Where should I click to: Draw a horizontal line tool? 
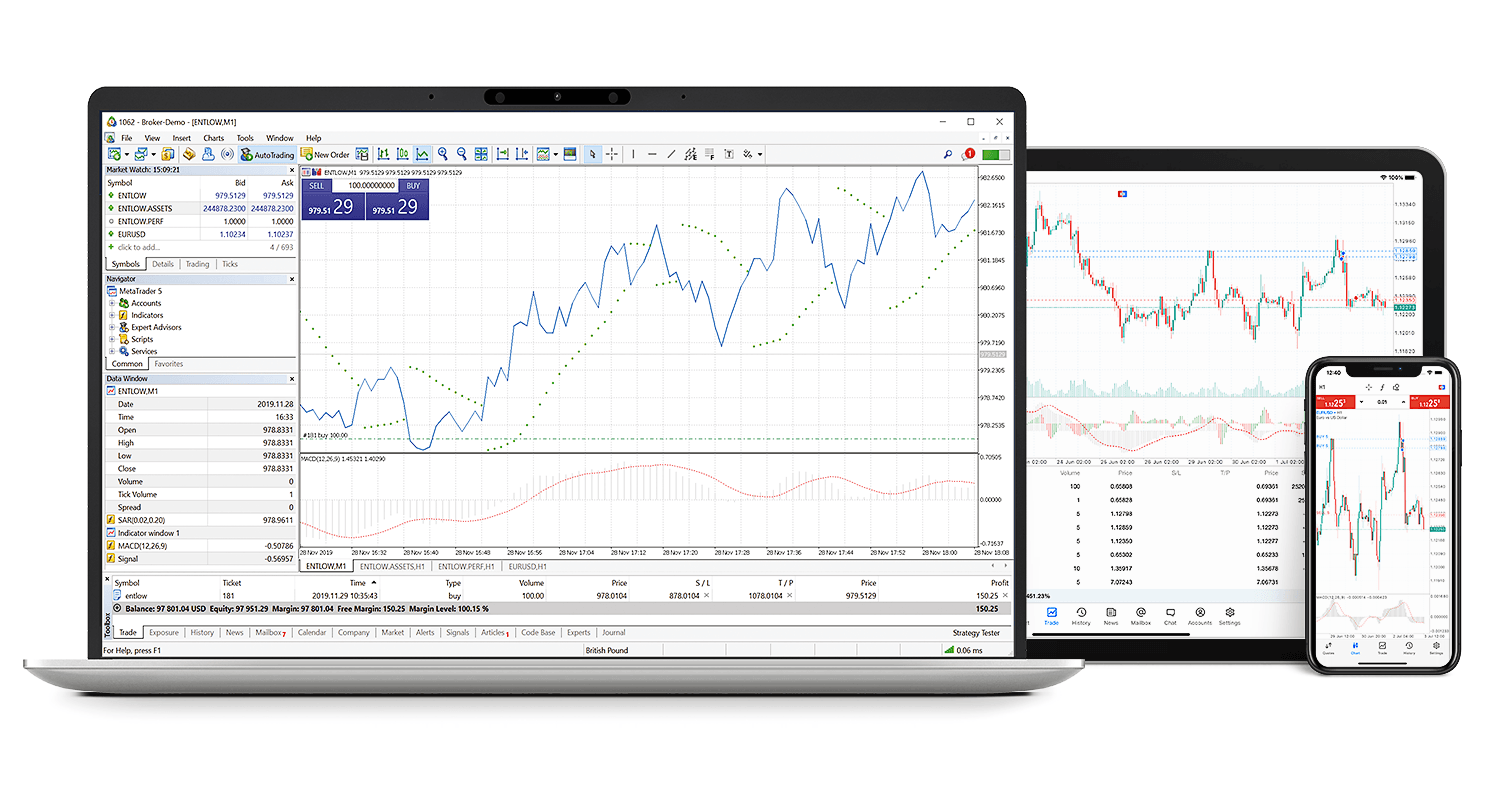[652, 154]
